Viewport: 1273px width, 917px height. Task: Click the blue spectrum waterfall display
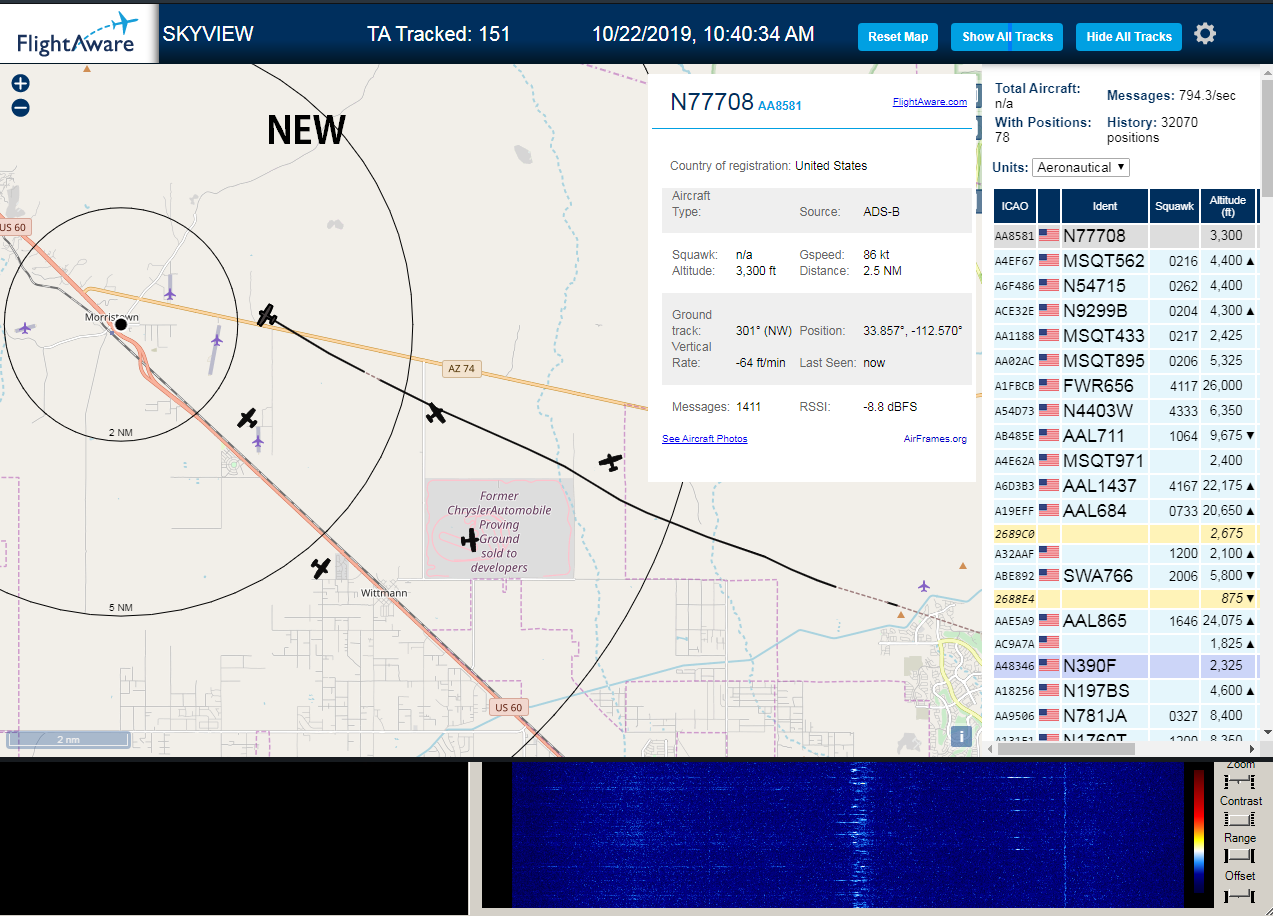[846, 835]
